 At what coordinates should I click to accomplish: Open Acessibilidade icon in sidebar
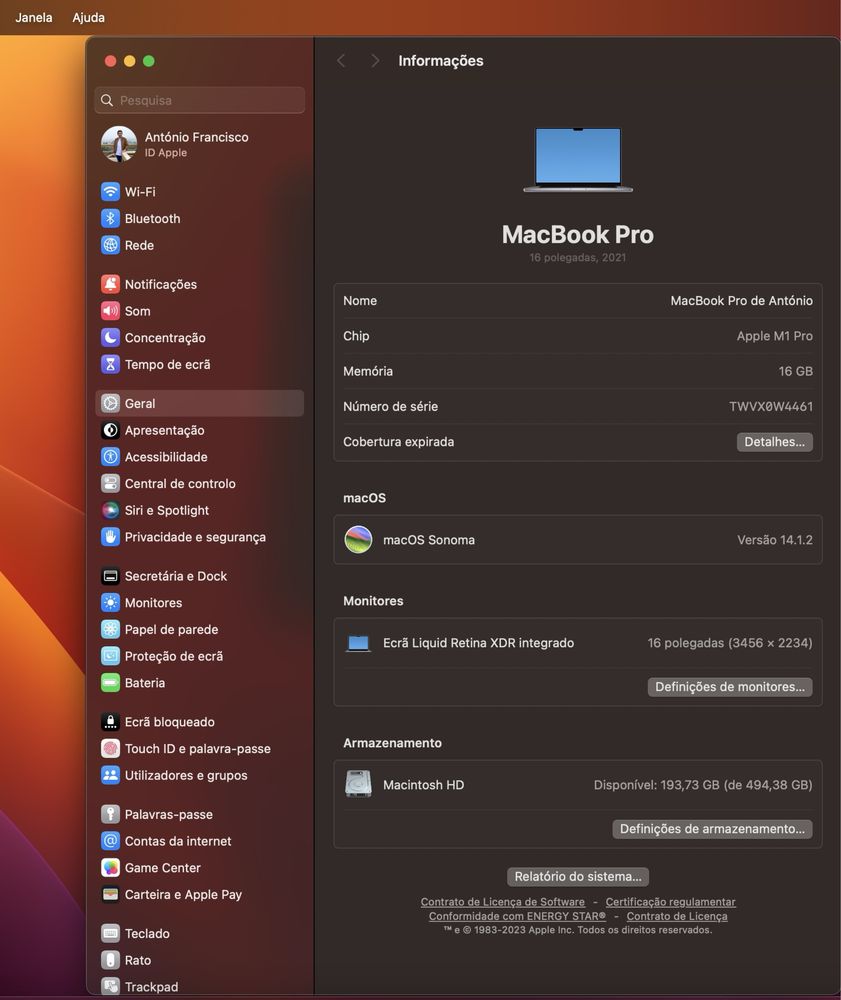coord(110,457)
